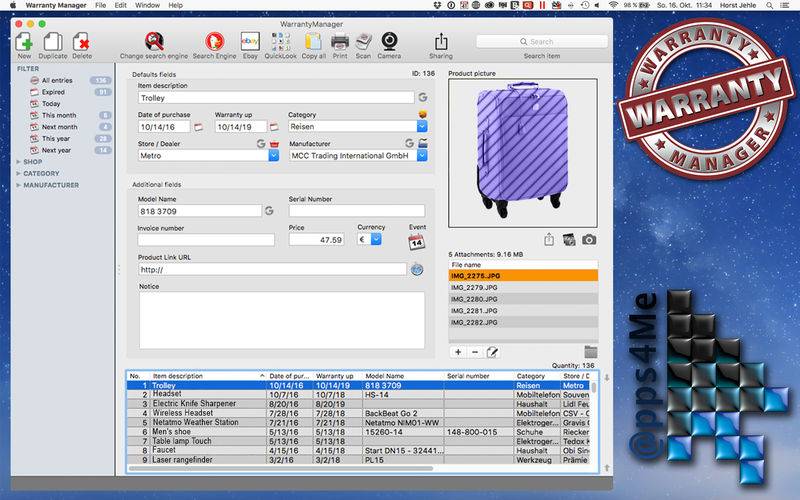Select the Headset row in the table
Image resolution: width=800 pixels, height=500 pixels.
tap(358, 394)
